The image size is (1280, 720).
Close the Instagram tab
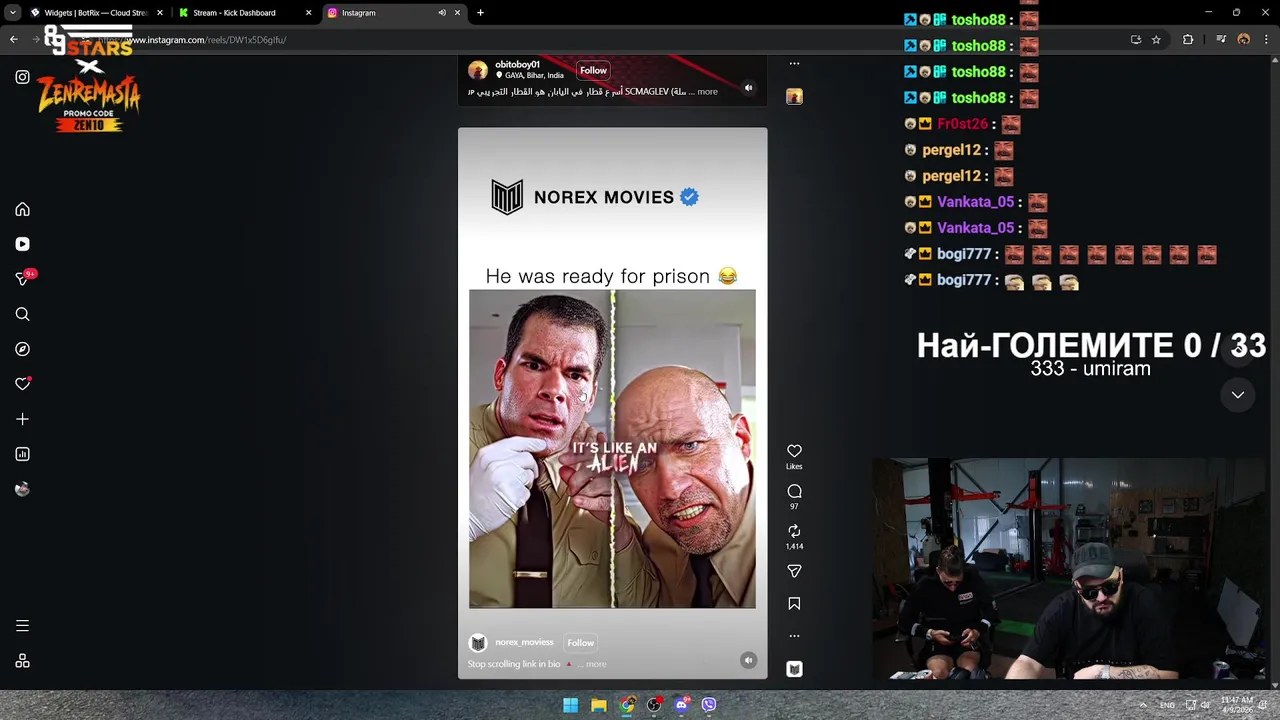pyautogui.click(x=457, y=13)
